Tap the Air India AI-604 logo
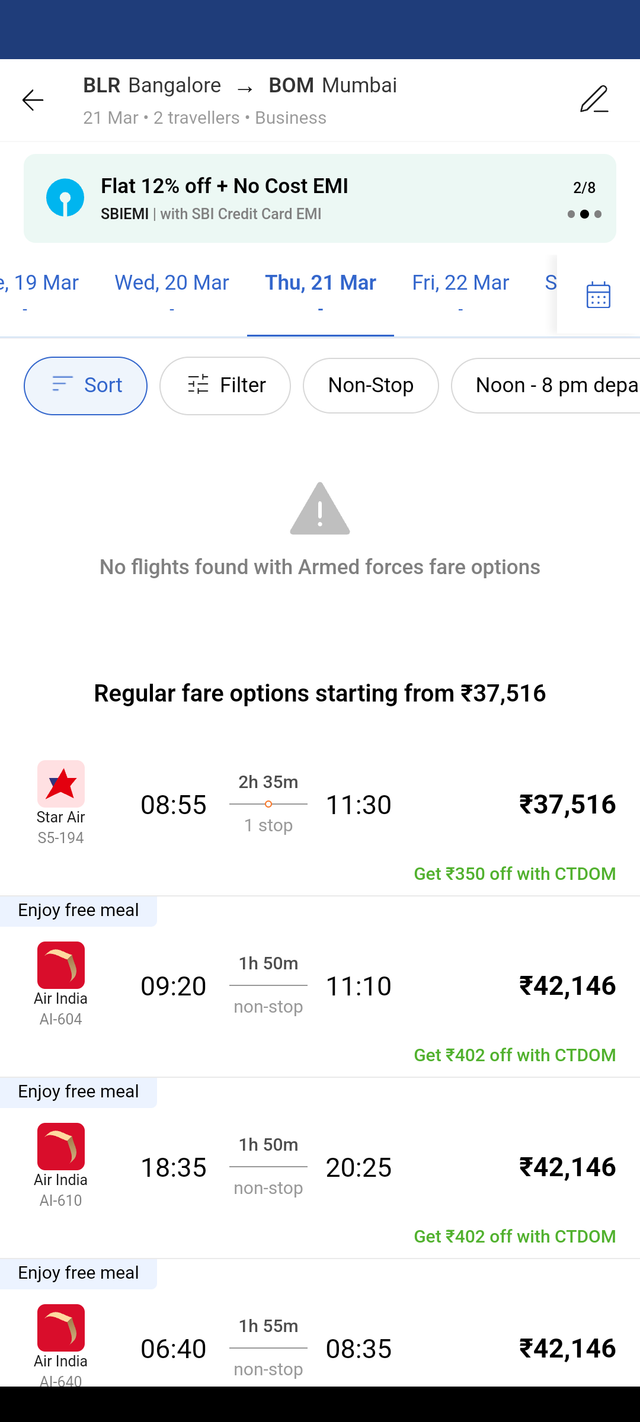Viewport: 640px width, 1422px height. click(x=61, y=965)
